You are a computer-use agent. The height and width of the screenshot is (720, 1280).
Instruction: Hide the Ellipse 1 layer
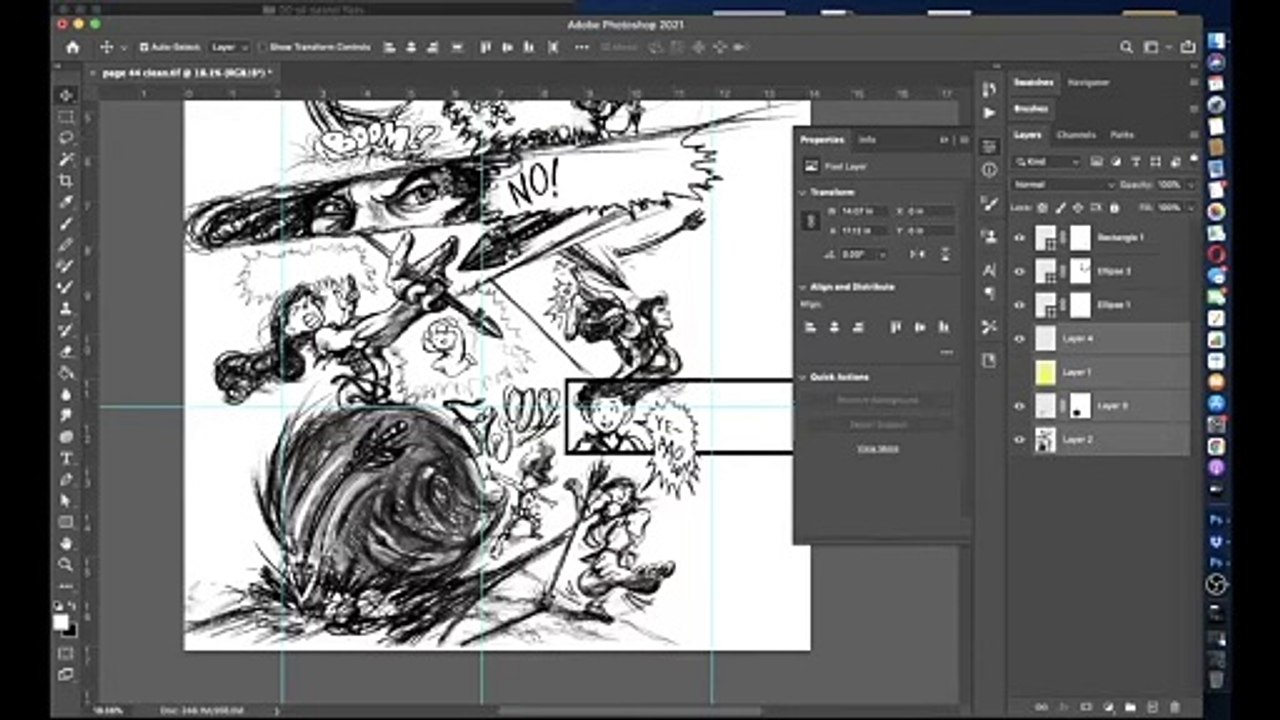point(1019,305)
